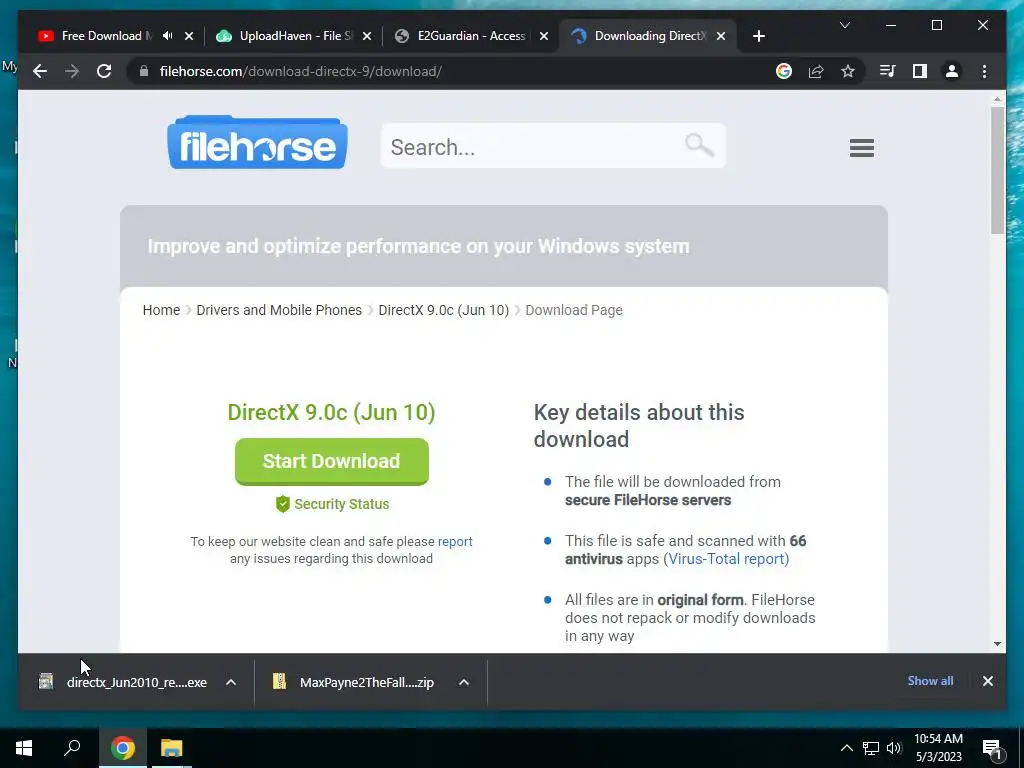
Task: Open the Virus-Total report link
Action: [726, 559]
